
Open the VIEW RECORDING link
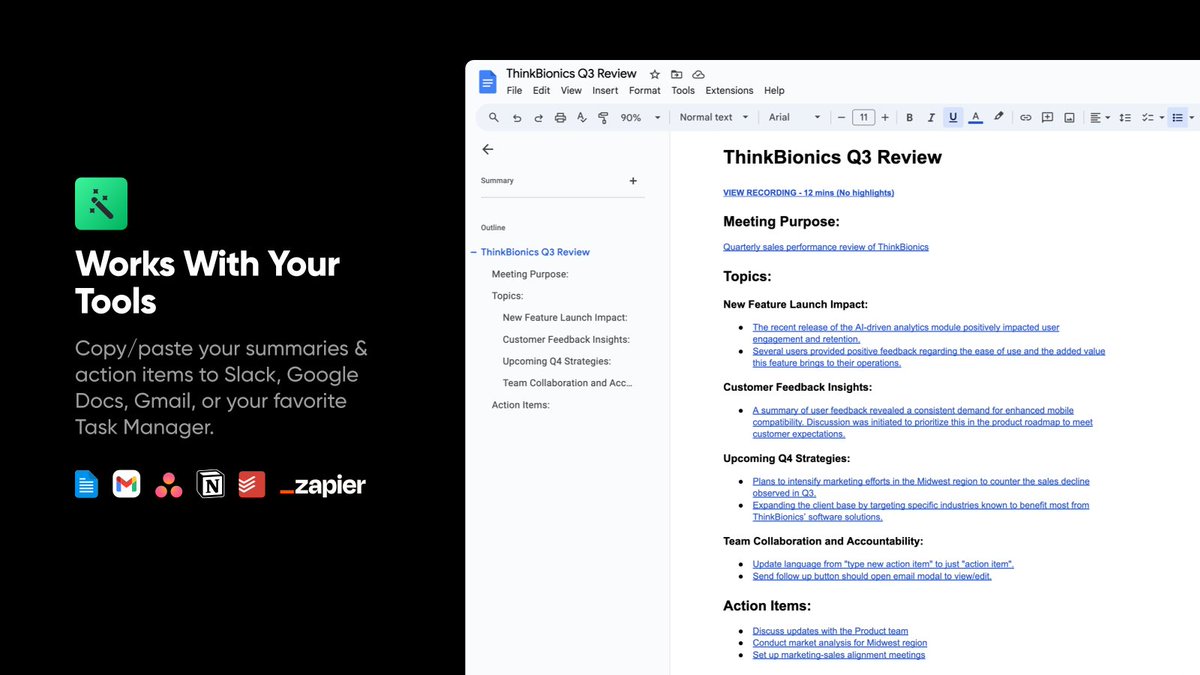(807, 192)
